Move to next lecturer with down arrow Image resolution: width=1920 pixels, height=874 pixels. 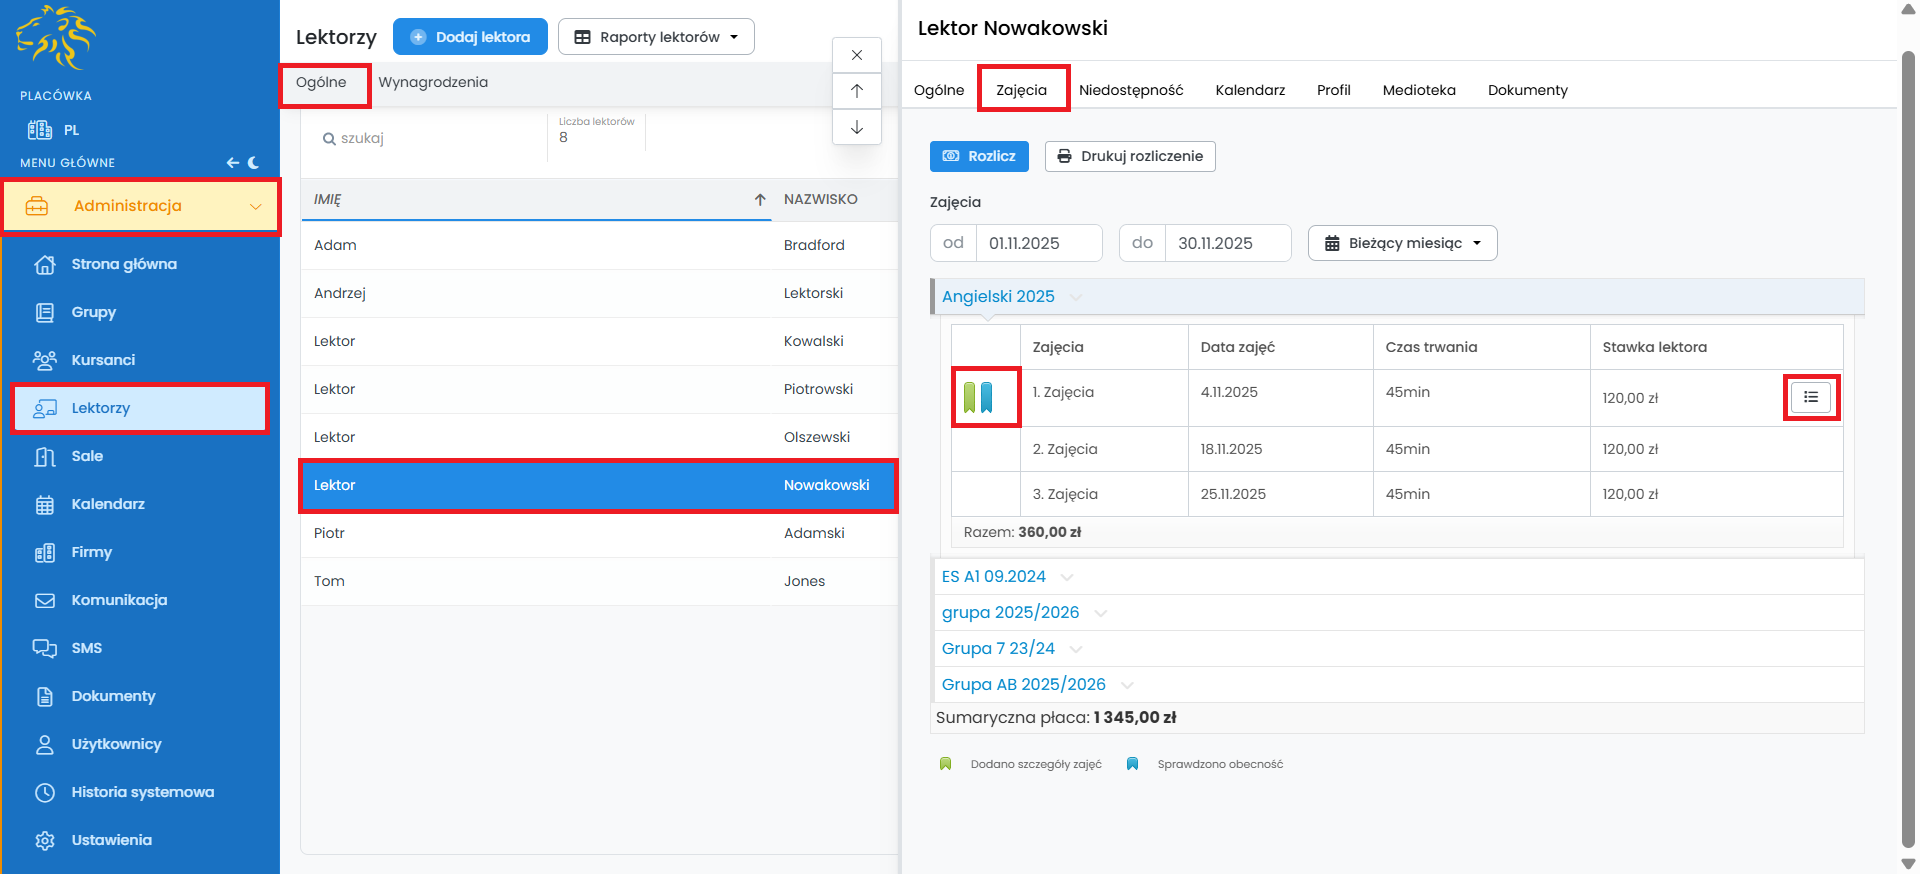(x=857, y=127)
